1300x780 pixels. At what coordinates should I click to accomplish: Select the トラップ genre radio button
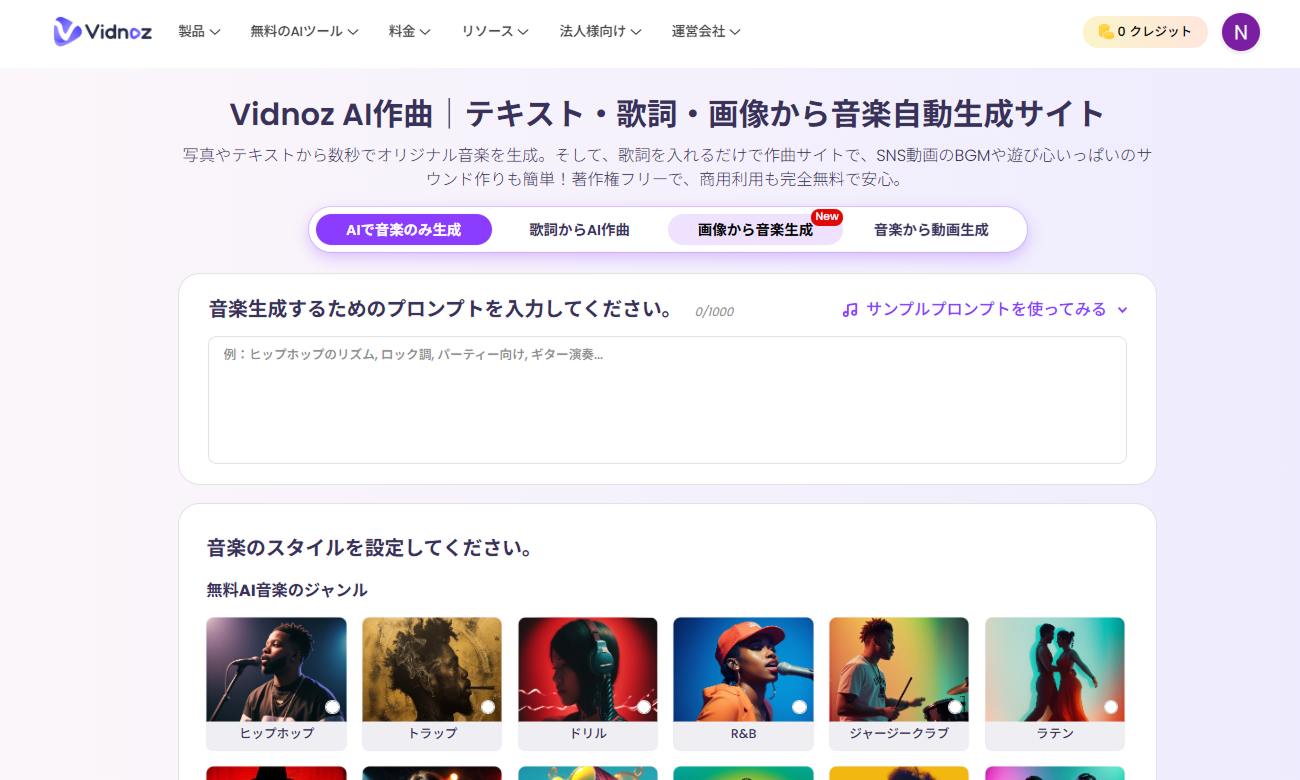(x=488, y=707)
